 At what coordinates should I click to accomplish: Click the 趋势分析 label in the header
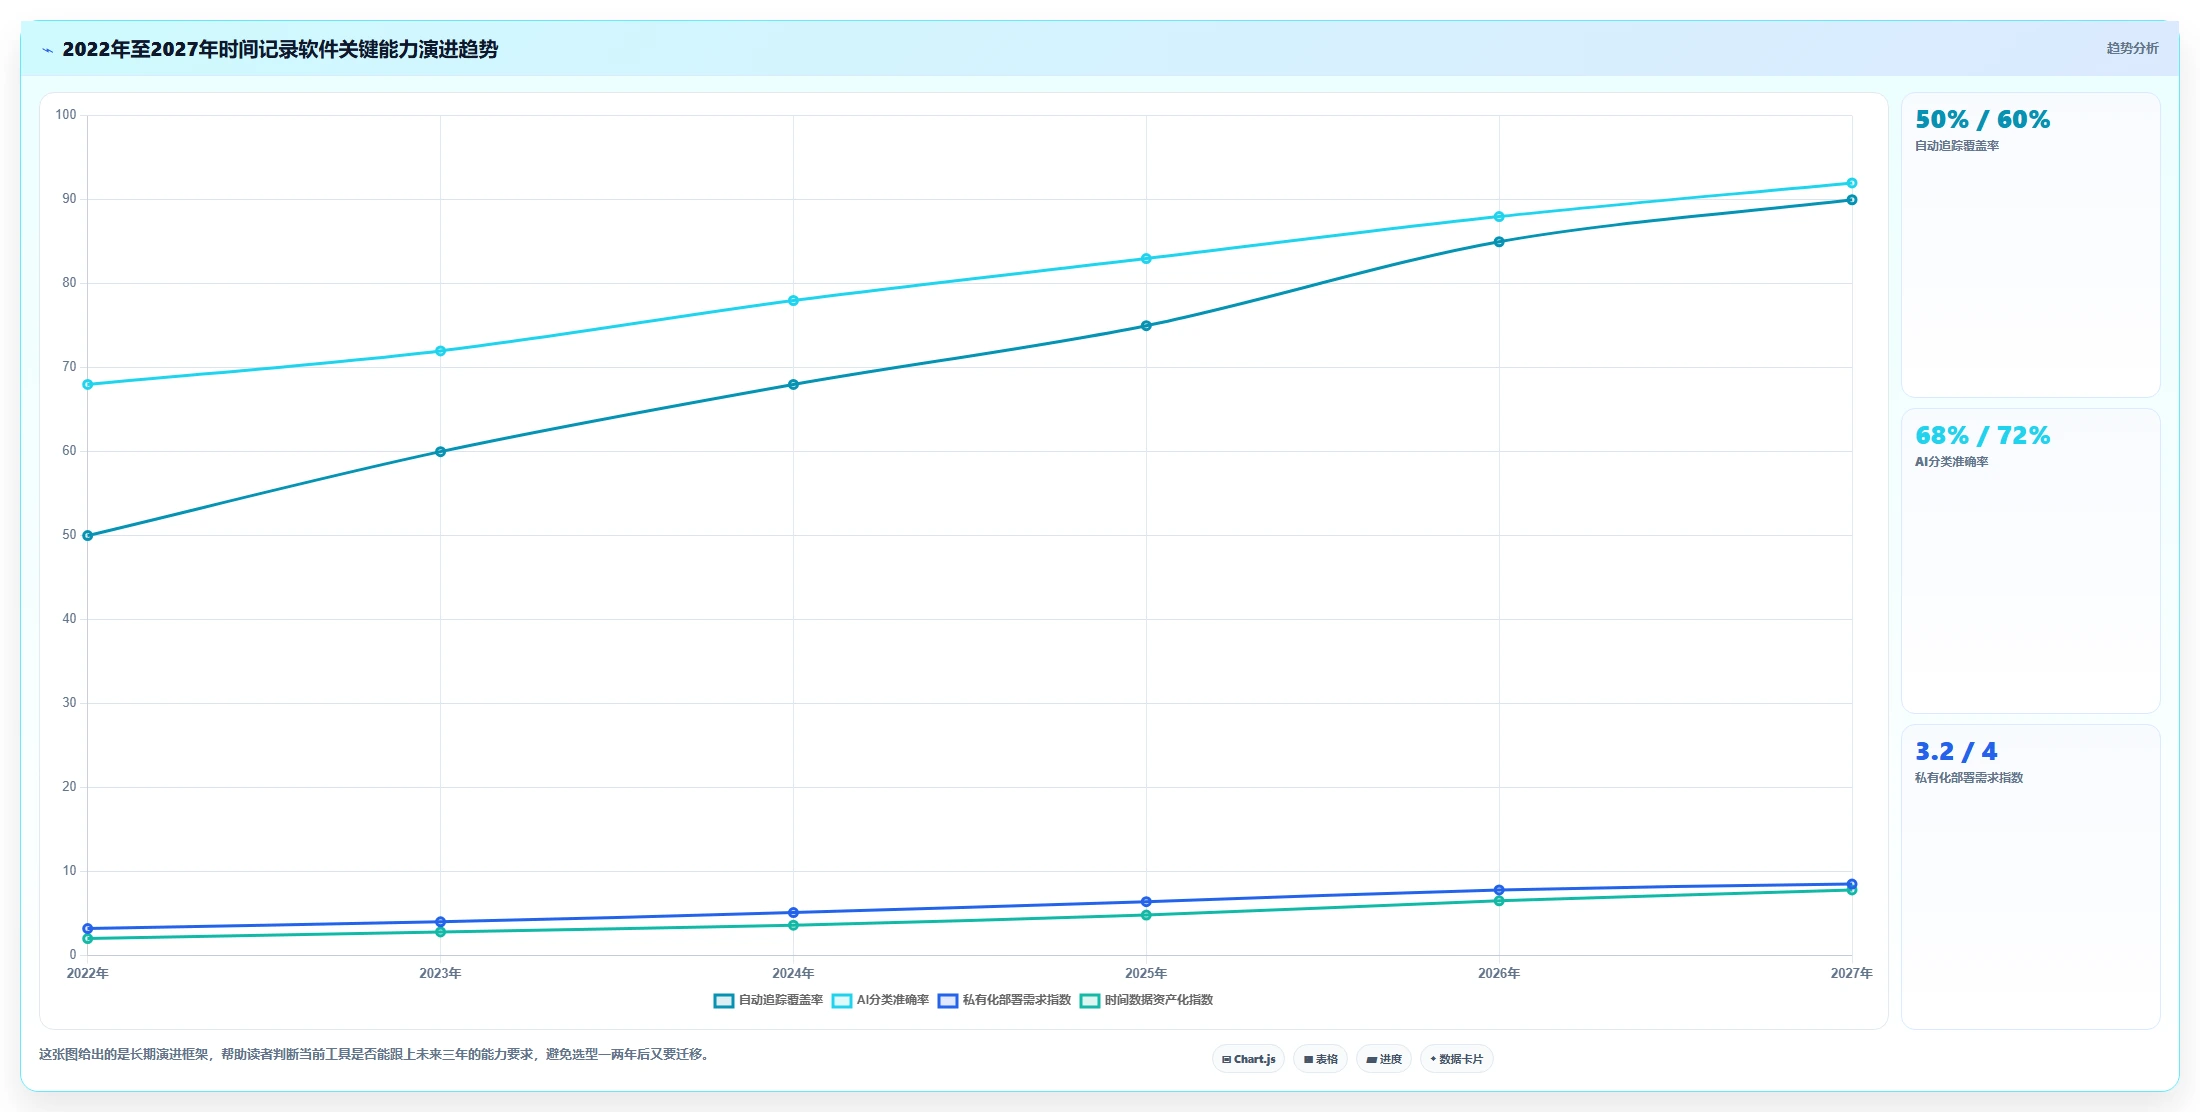tap(2132, 48)
